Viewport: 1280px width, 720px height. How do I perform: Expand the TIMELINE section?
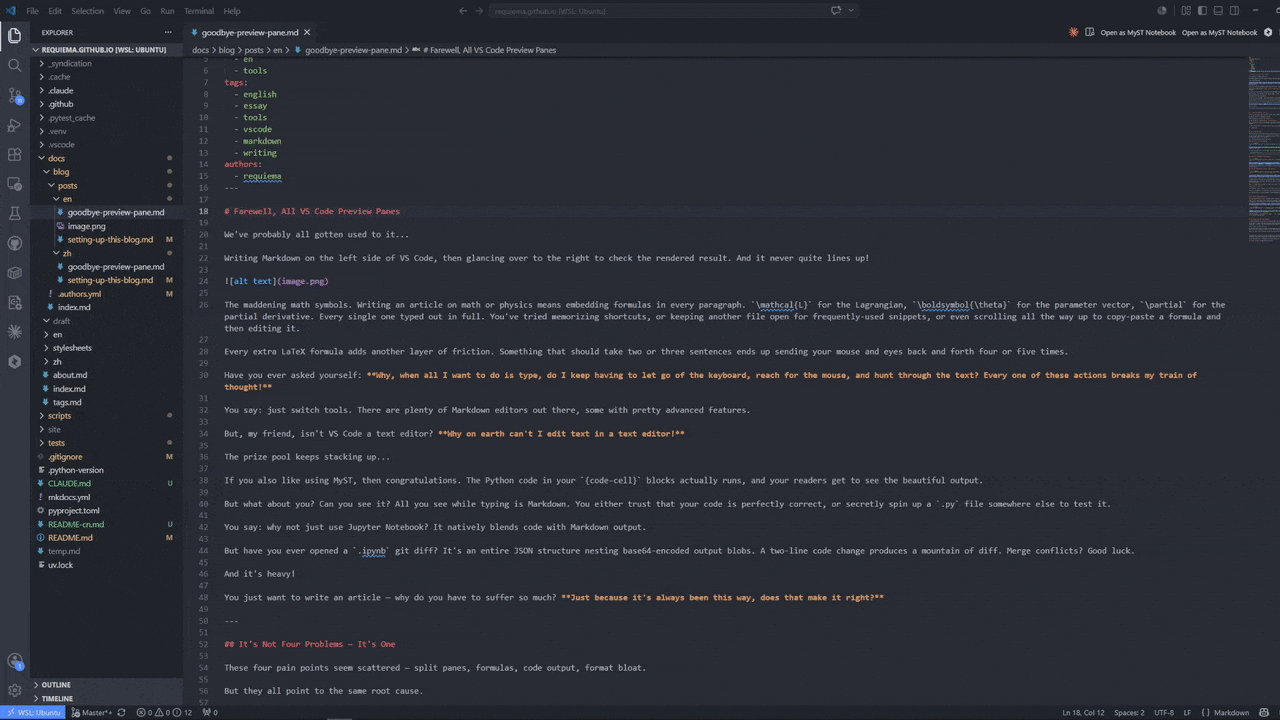(x=106, y=699)
